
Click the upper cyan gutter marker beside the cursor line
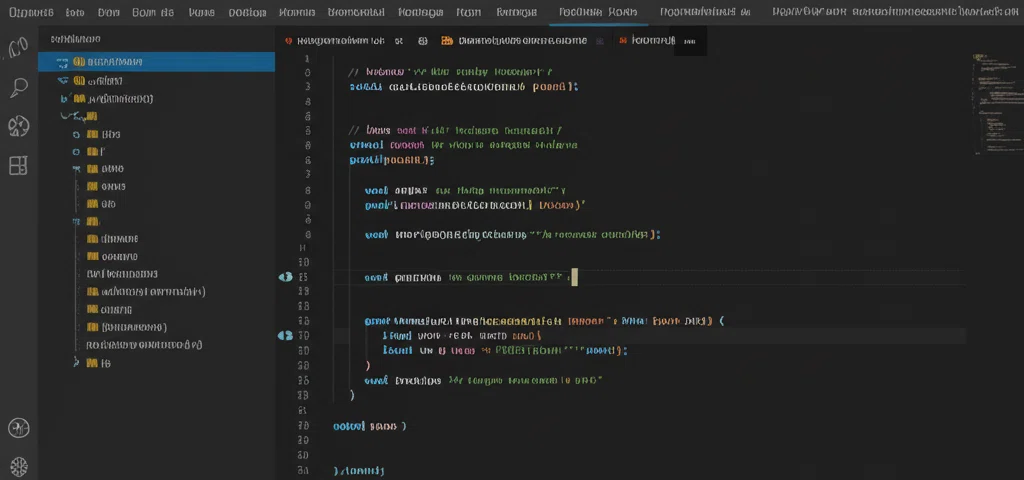point(285,277)
